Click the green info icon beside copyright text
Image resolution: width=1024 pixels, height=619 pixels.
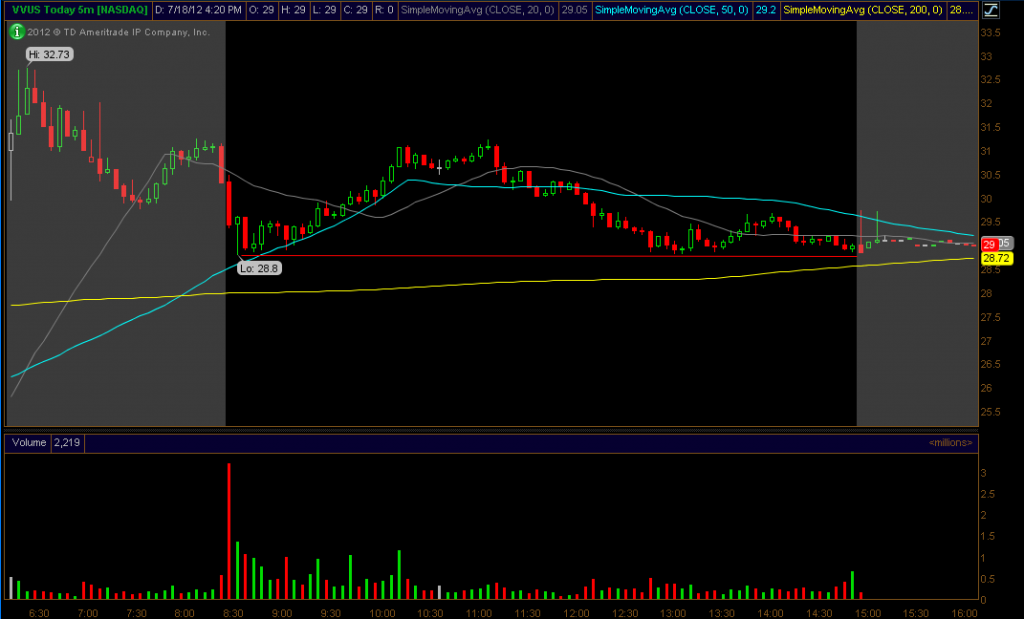(17, 31)
